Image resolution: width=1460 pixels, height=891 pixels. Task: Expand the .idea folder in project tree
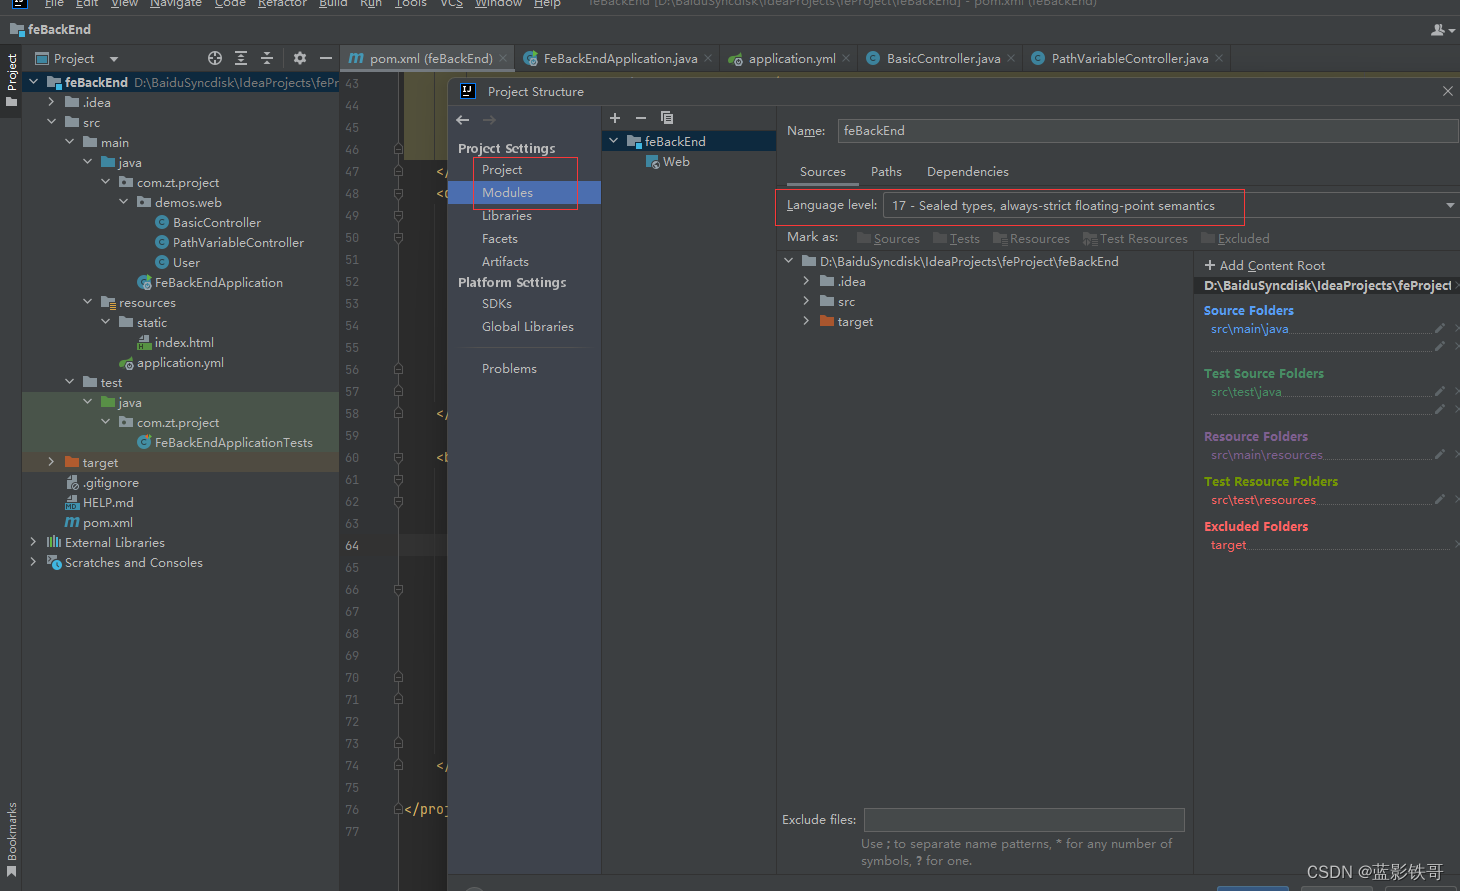[52, 102]
